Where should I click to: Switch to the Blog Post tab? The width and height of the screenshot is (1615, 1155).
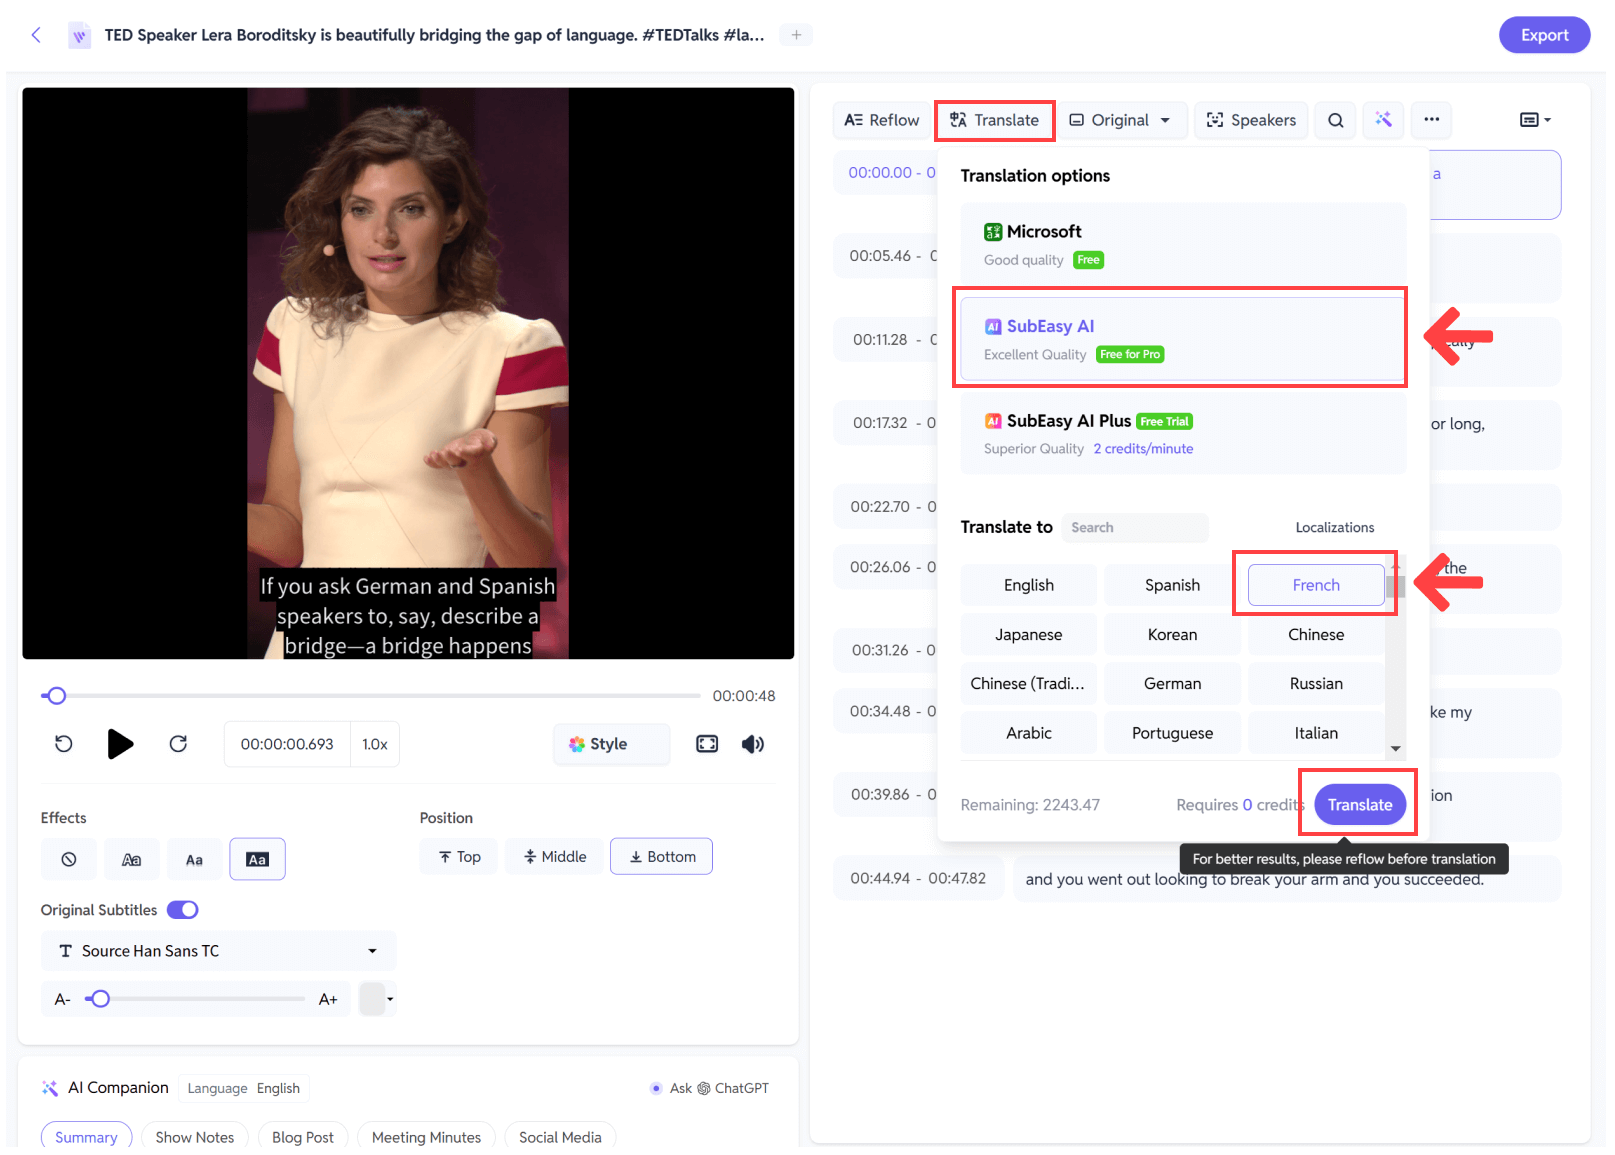click(303, 1137)
